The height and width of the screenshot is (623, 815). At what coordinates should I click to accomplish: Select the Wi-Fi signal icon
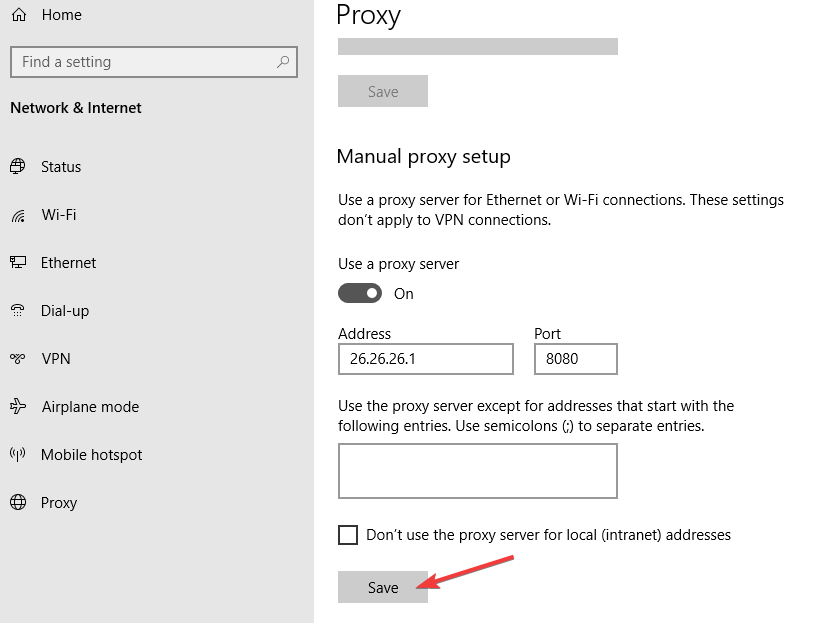18,215
